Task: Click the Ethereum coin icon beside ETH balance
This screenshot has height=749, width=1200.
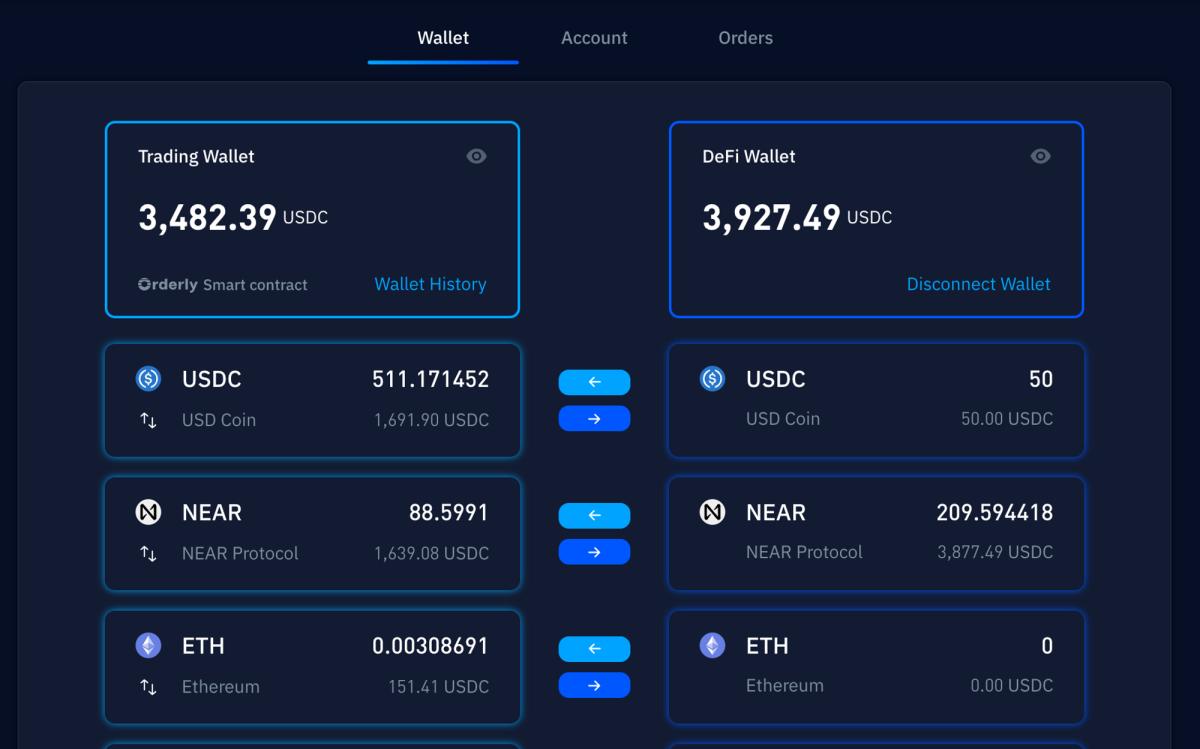Action: click(x=148, y=646)
